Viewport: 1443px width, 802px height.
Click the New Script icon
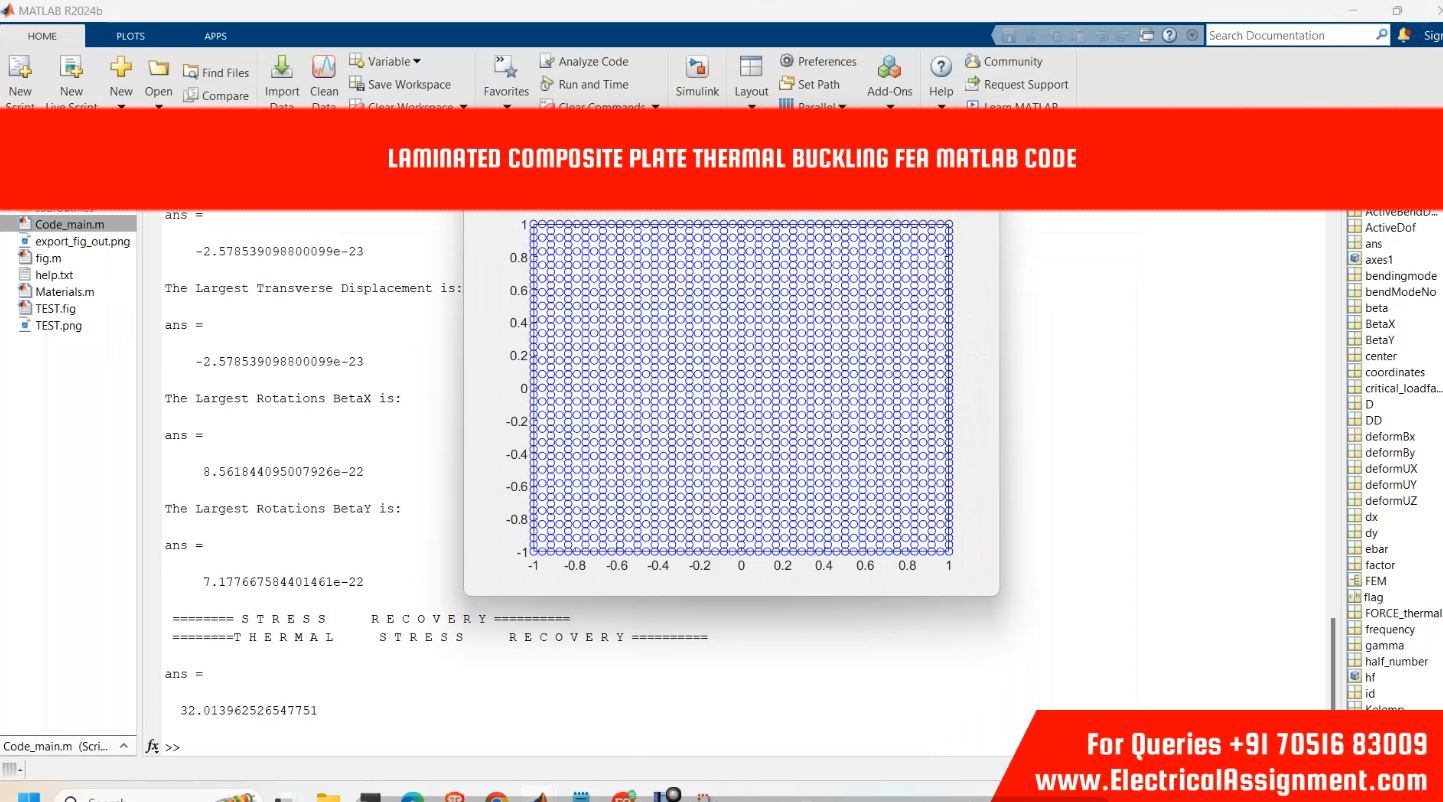(x=20, y=69)
